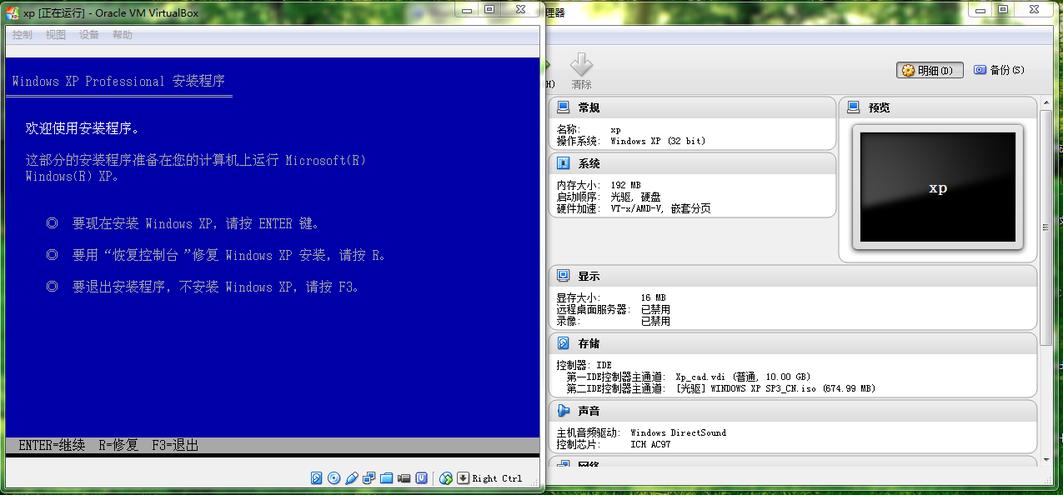Click the 明细(D) details button
1063x500 pixels.
(929, 70)
